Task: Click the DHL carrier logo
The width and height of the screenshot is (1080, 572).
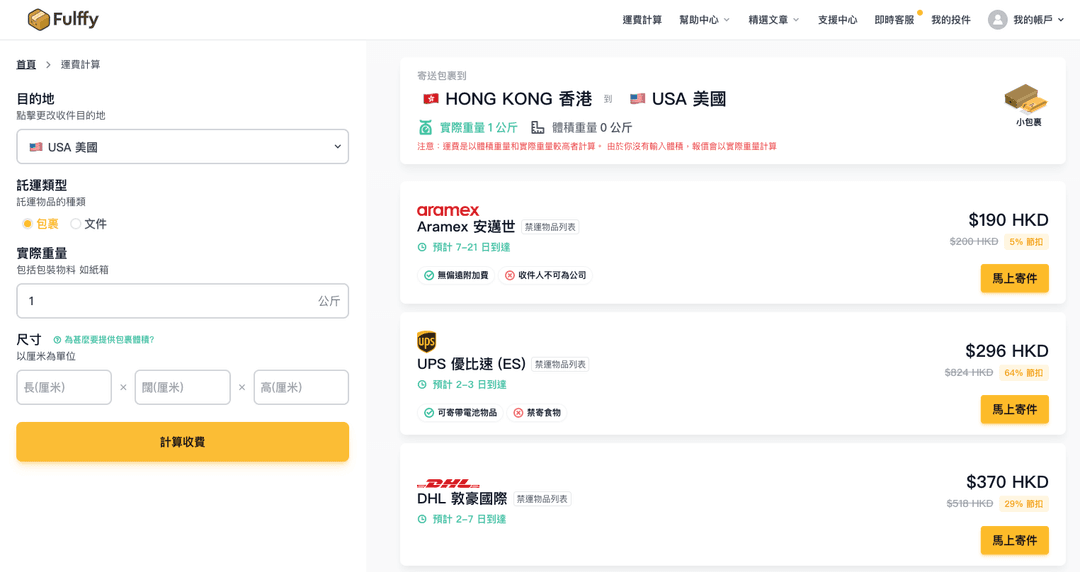Action: 448,483
